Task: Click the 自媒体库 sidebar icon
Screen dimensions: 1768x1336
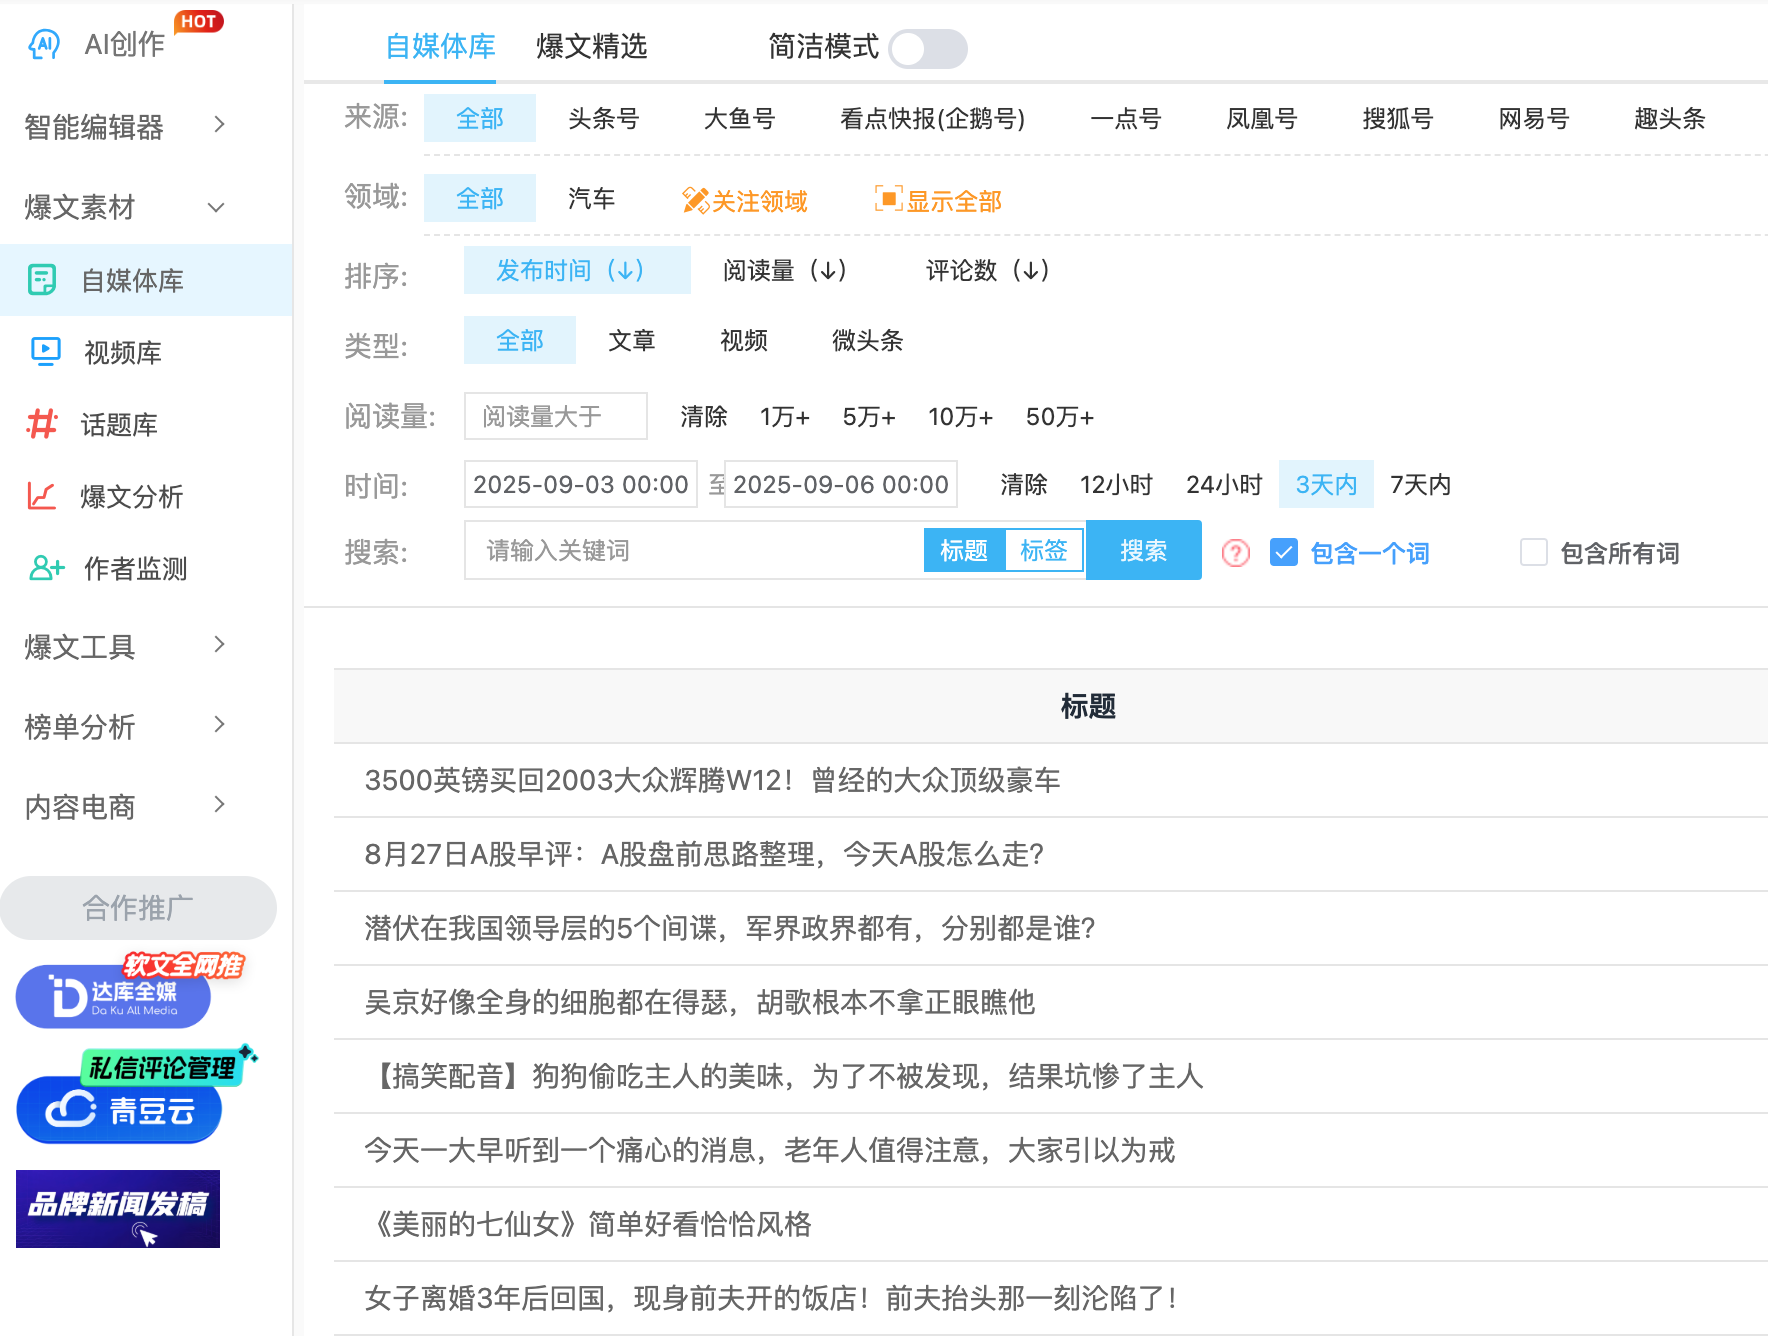Action: coord(42,280)
